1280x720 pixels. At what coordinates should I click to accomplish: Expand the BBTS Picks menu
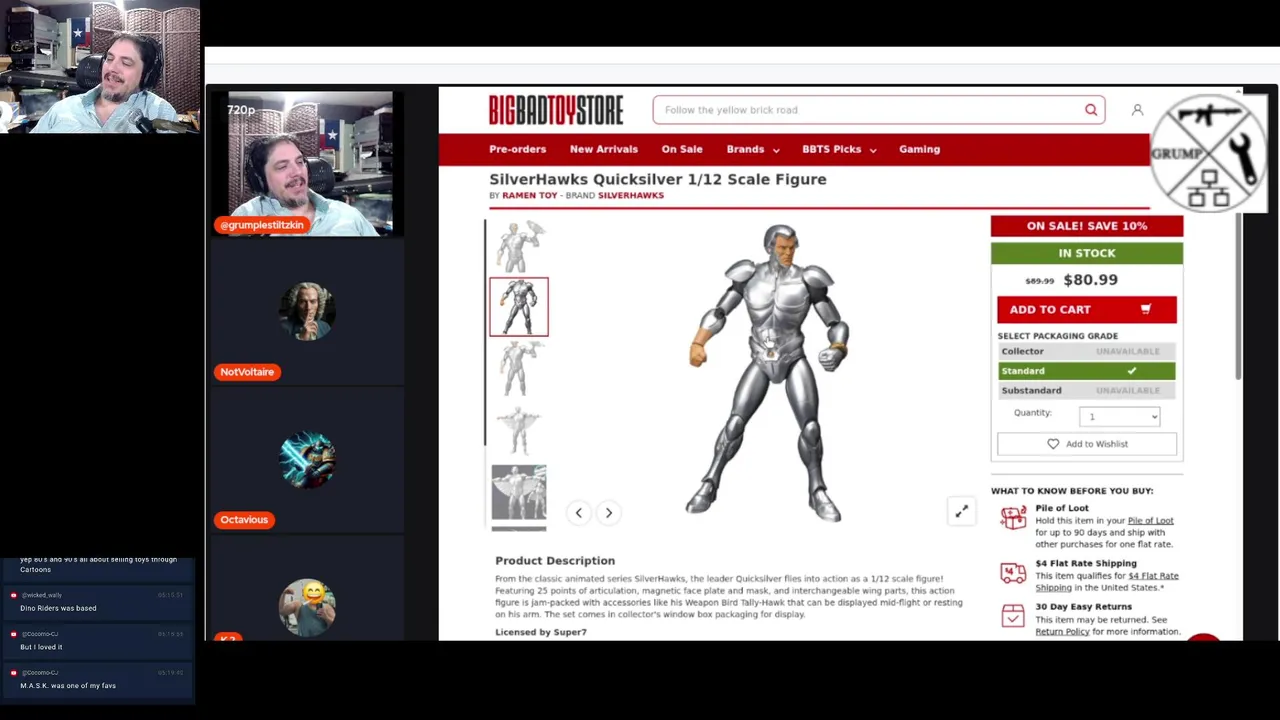[x=839, y=149]
